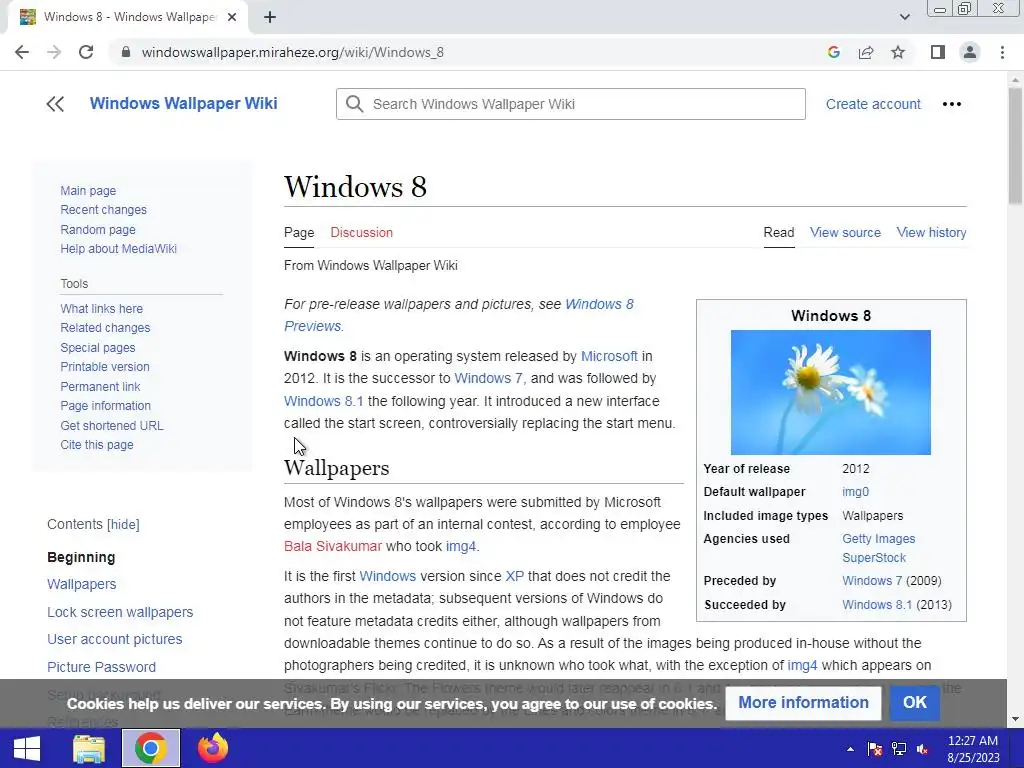Accept cookies with OK button
1024x768 pixels.
914,703
